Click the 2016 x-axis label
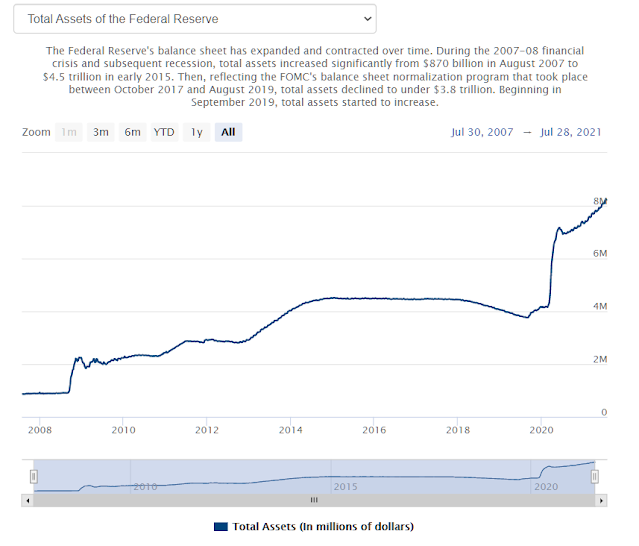Image resolution: width=639 pixels, height=546 pixels. point(374,430)
